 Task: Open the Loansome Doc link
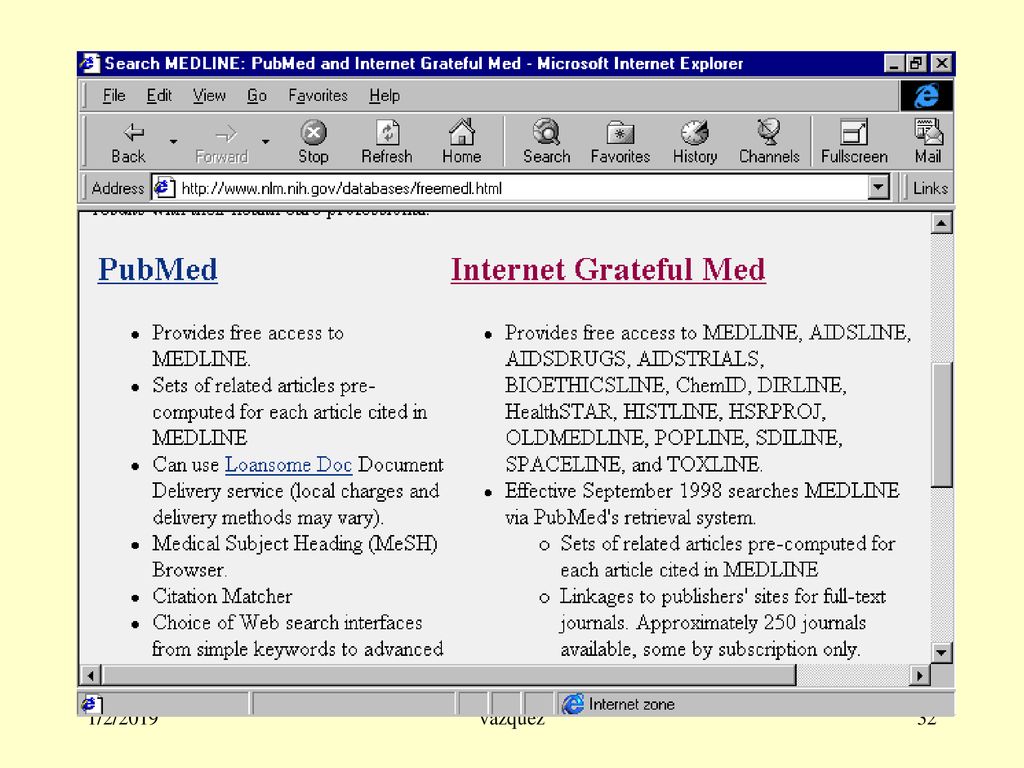tap(288, 464)
